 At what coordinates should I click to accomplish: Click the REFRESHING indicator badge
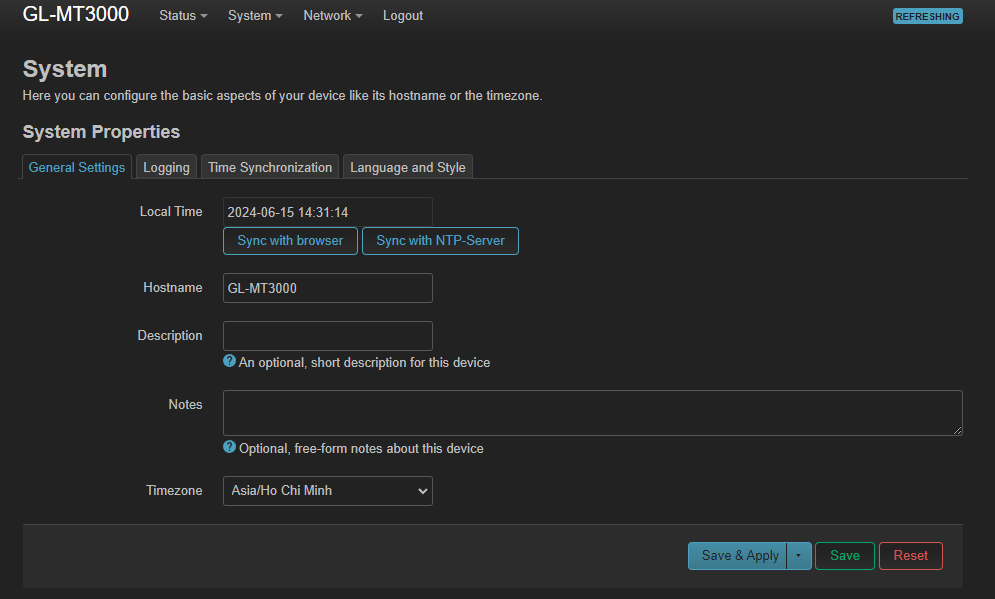(x=927, y=16)
